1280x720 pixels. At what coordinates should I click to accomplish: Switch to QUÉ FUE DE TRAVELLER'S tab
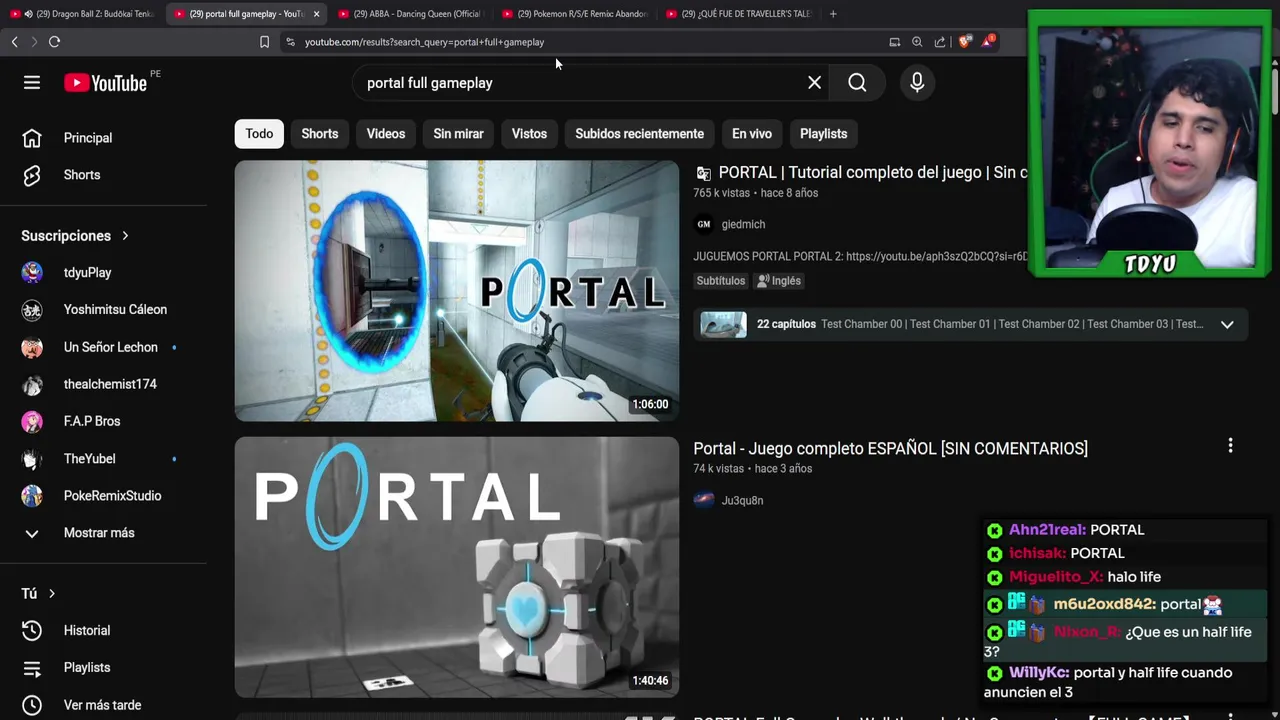tap(740, 14)
